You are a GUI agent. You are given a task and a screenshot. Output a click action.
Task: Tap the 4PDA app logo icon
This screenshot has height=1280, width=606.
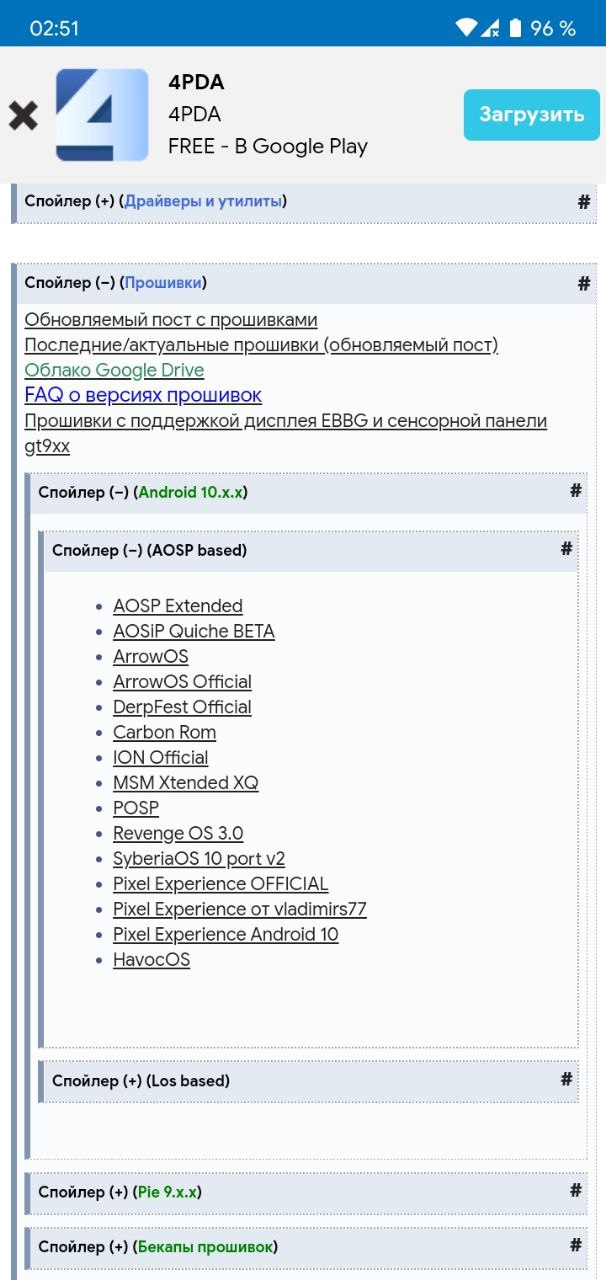tap(102, 114)
